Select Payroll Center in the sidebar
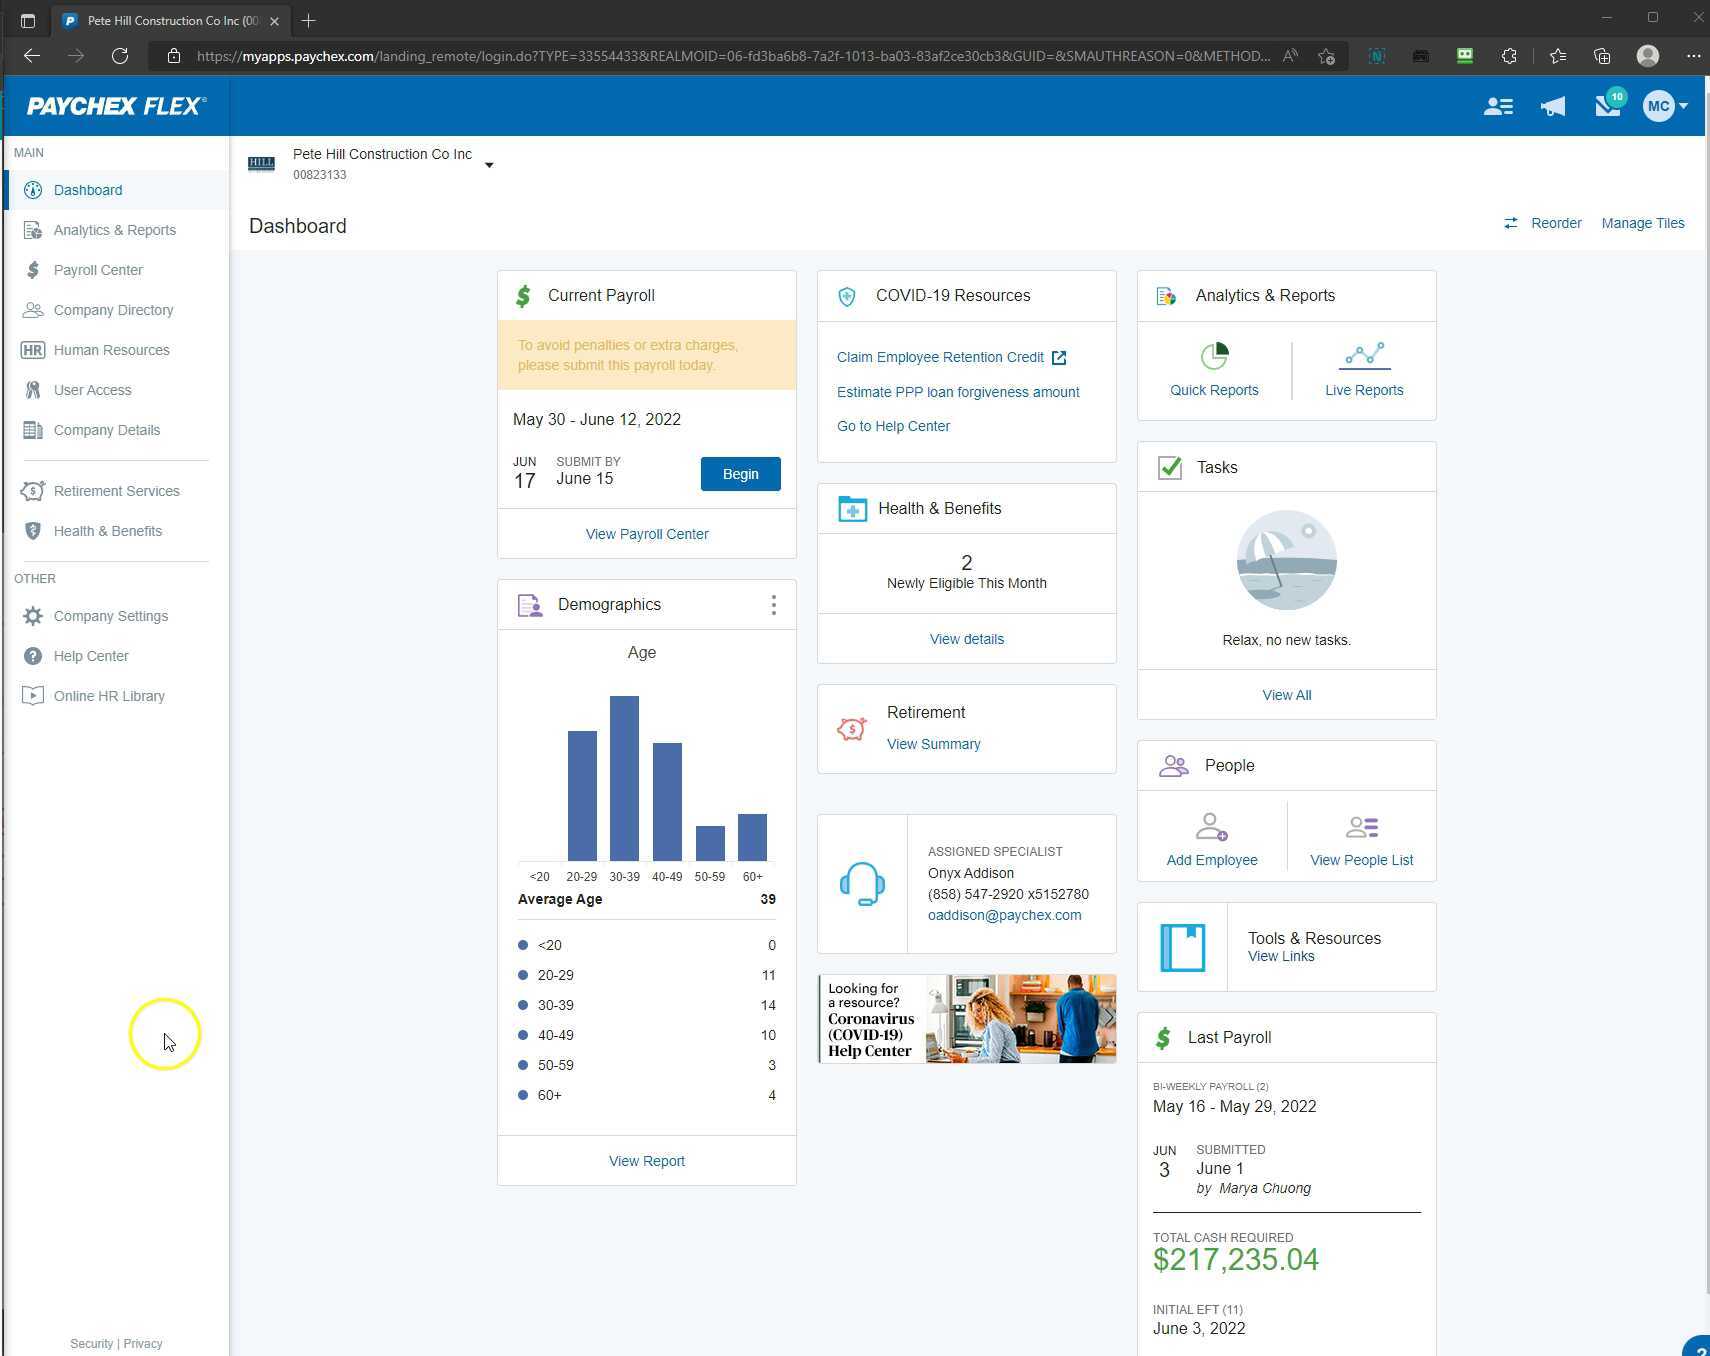Viewport: 1710px width, 1356px height. [98, 270]
